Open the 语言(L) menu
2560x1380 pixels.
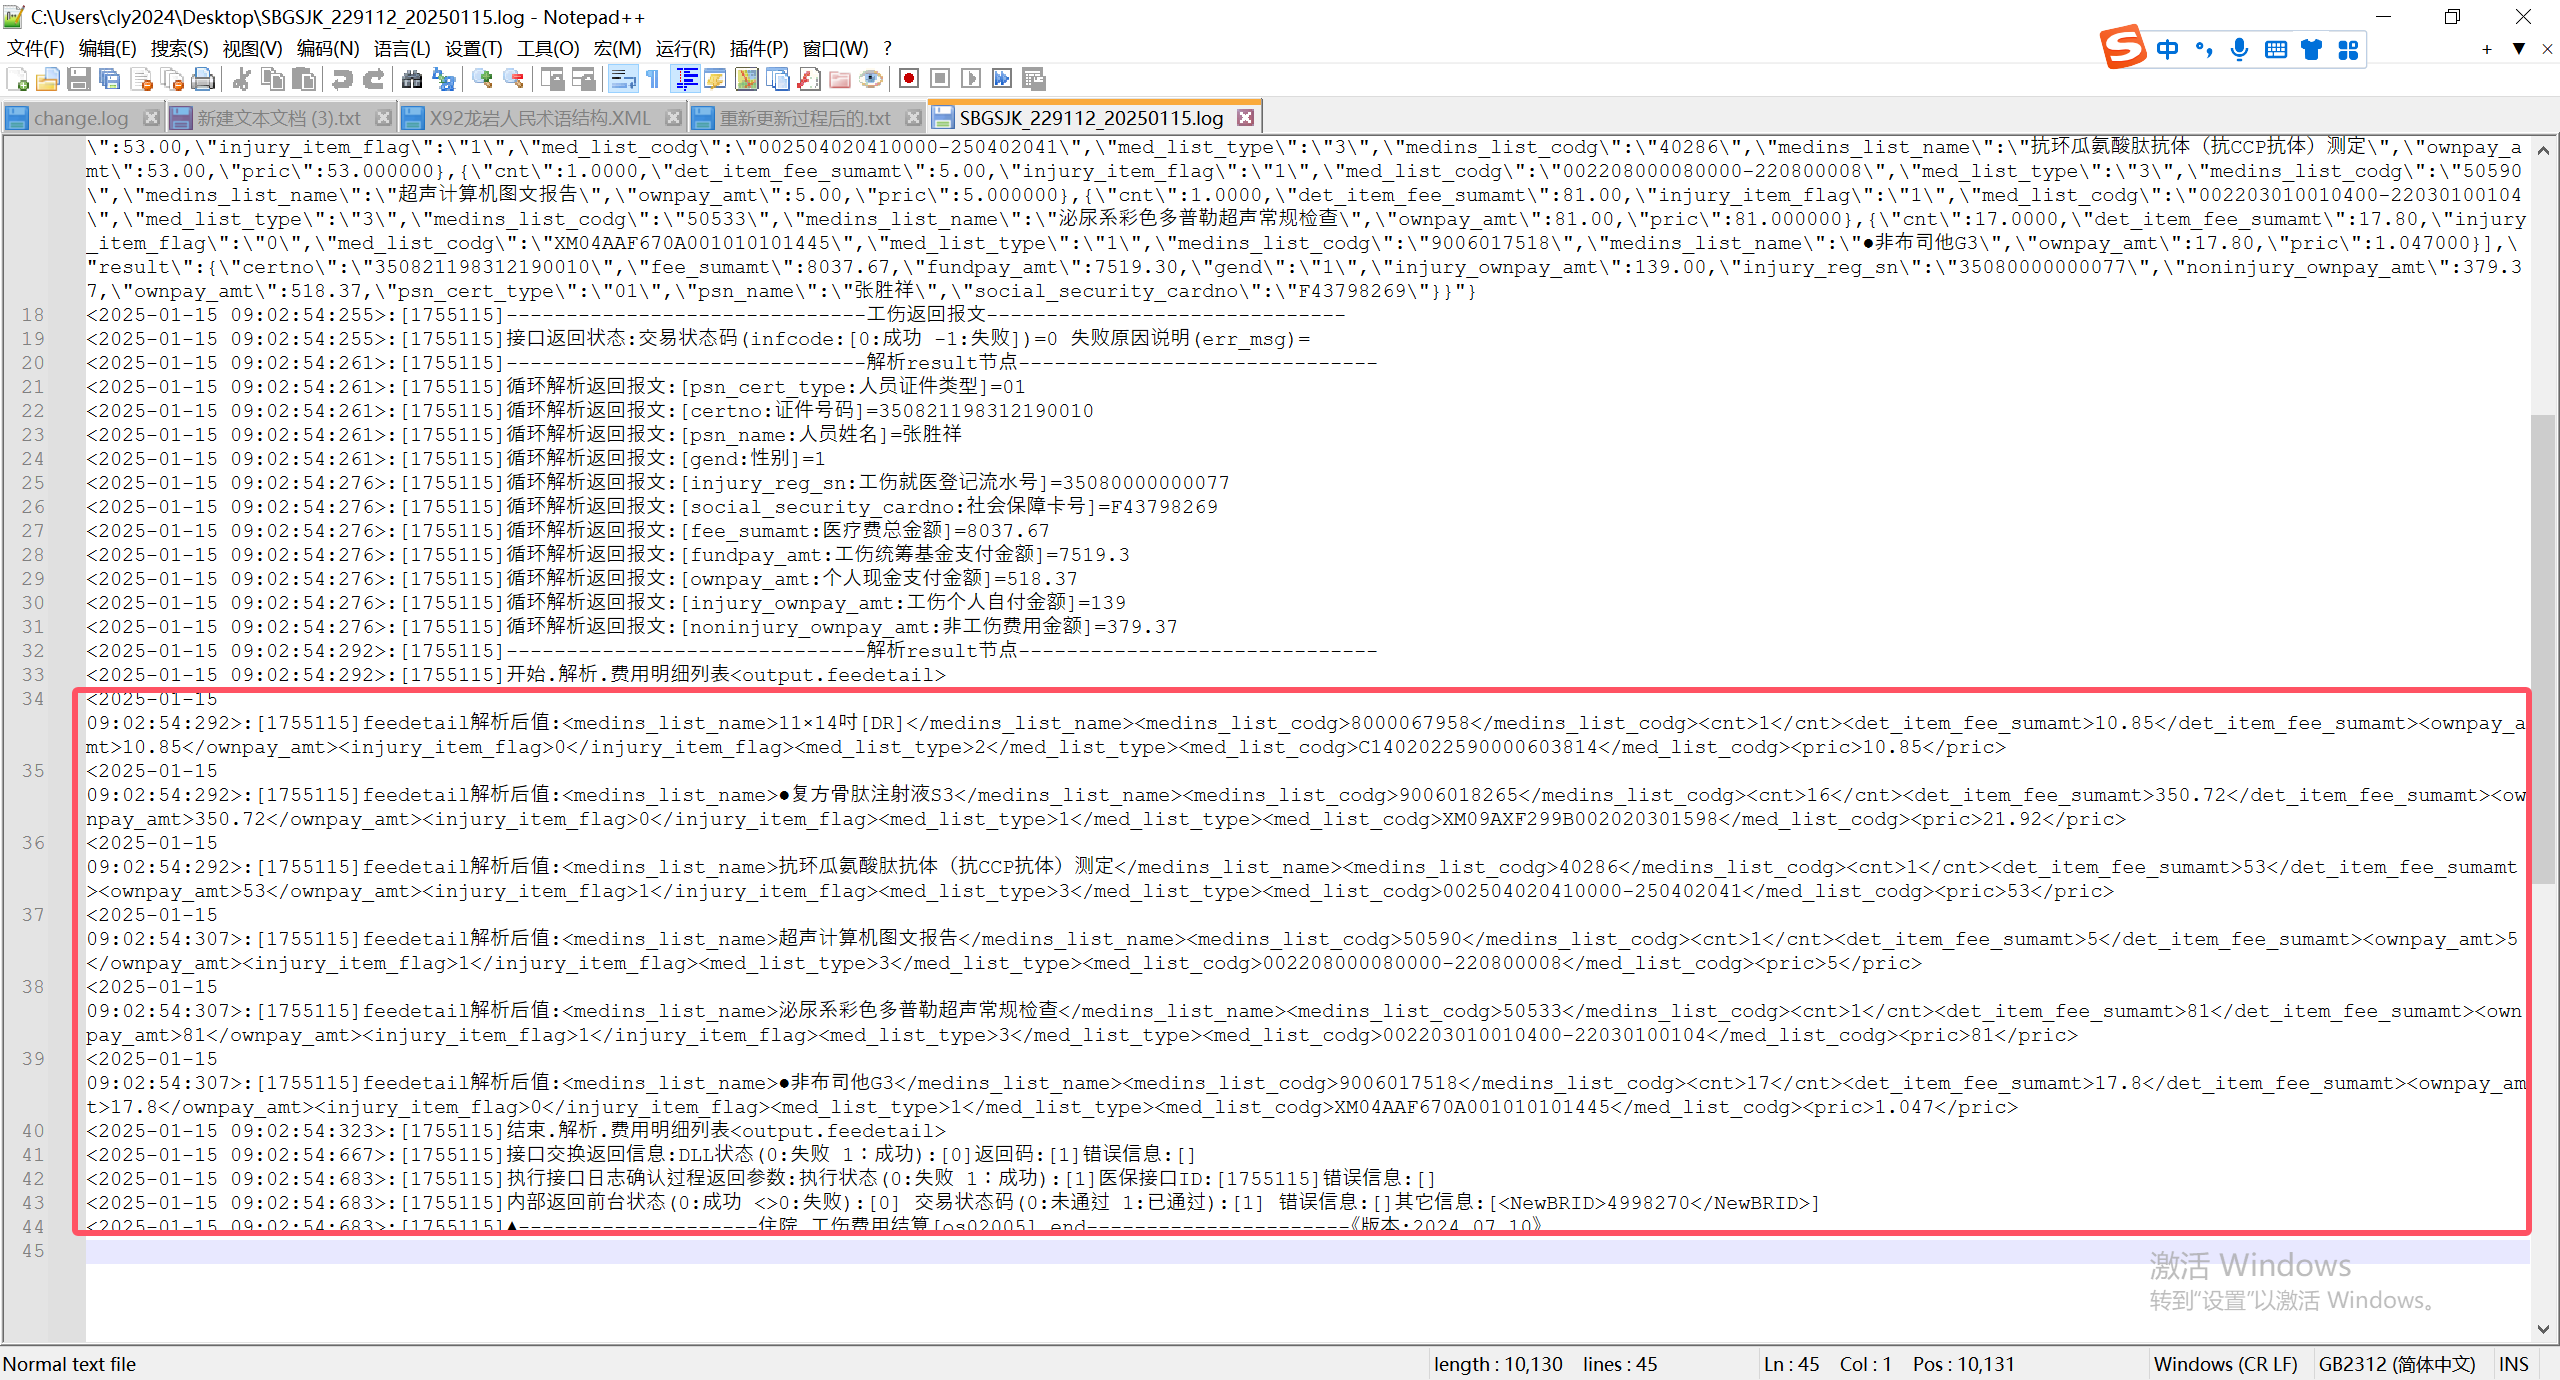tap(402, 48)
